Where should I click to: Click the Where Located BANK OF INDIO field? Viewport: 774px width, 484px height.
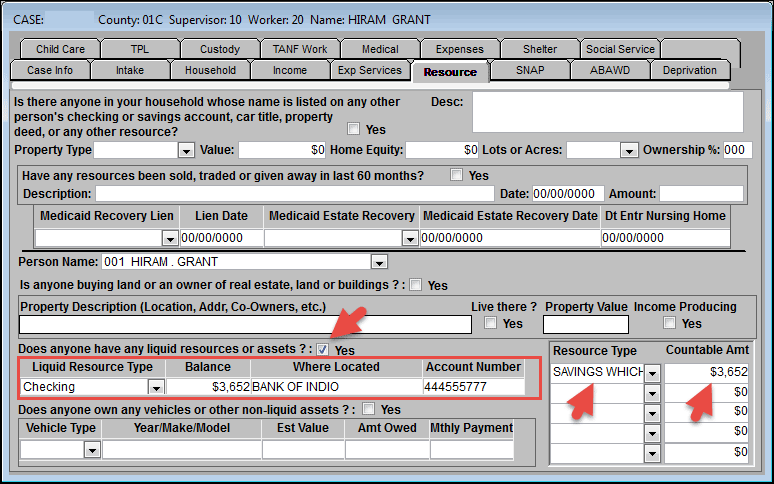[337, 387]
